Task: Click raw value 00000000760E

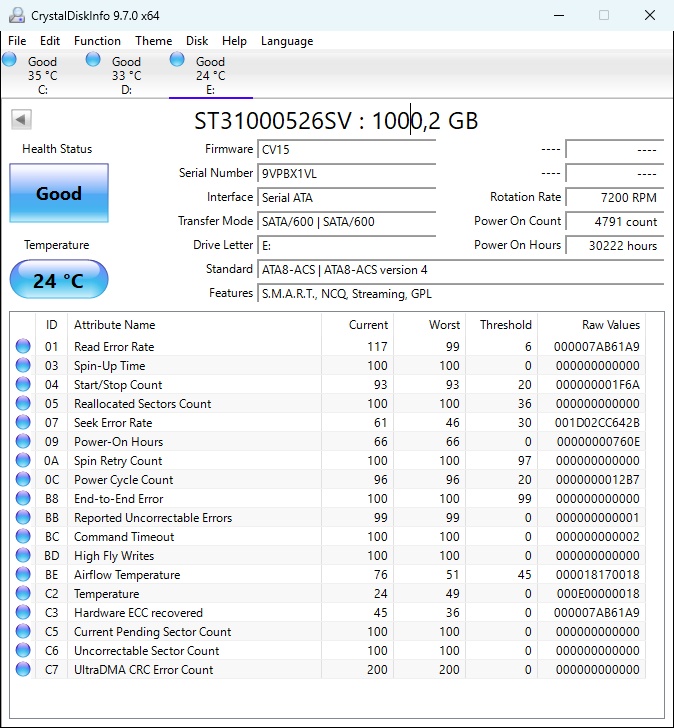Action: click(x=598, y=442)
